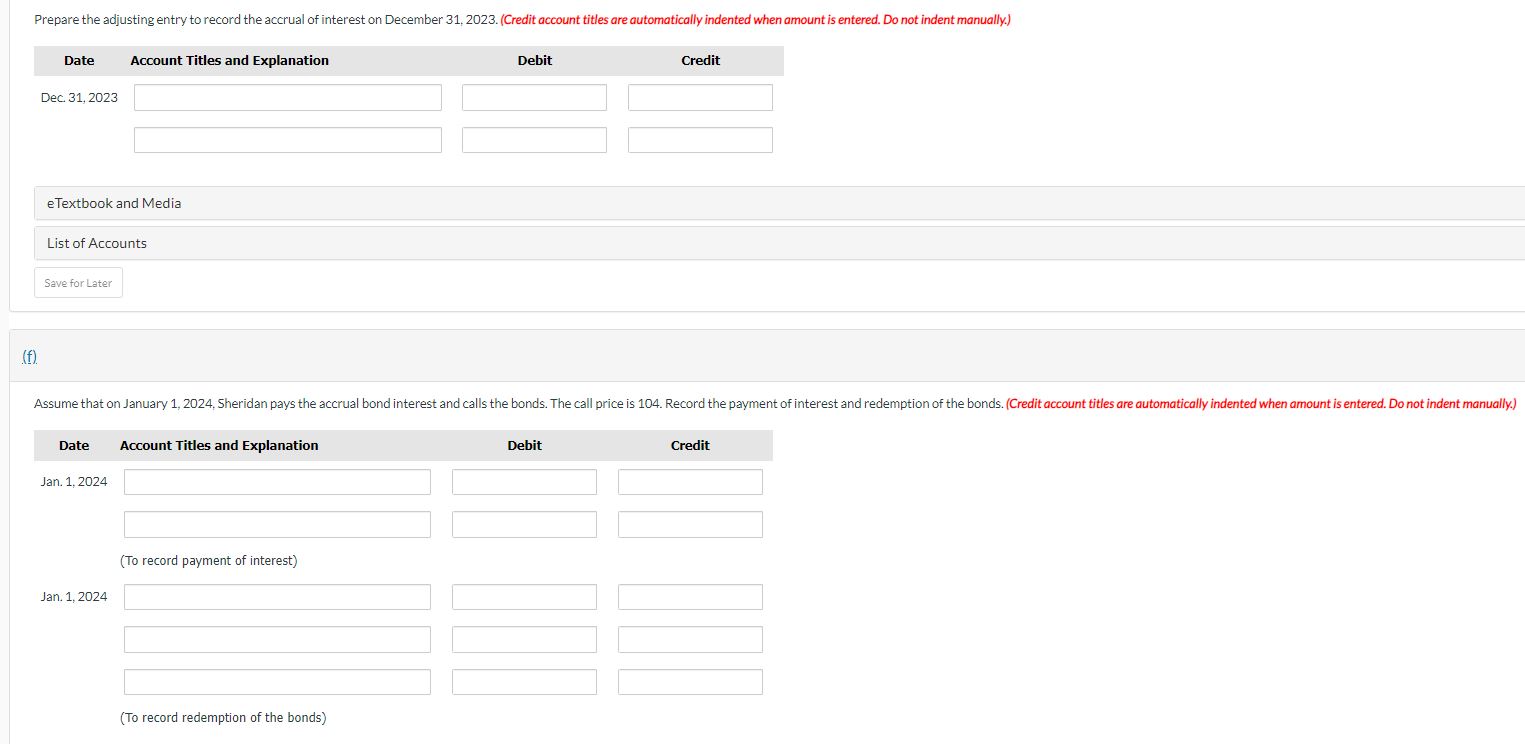Click the second Debit field in the Dec. 31 entry

coord(534,139)
